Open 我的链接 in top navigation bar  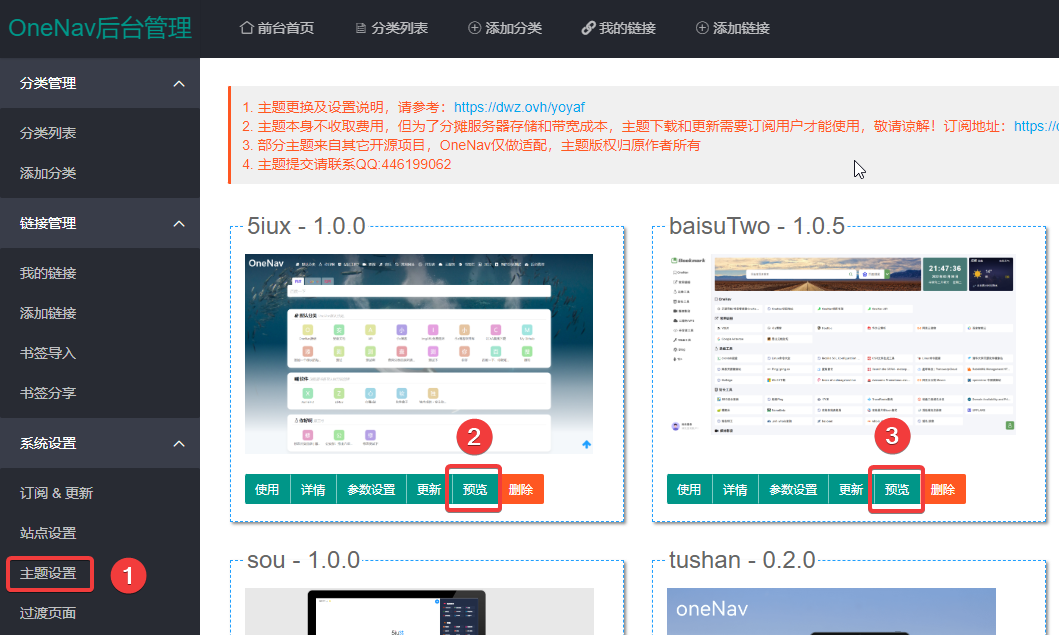coord(619,28)
